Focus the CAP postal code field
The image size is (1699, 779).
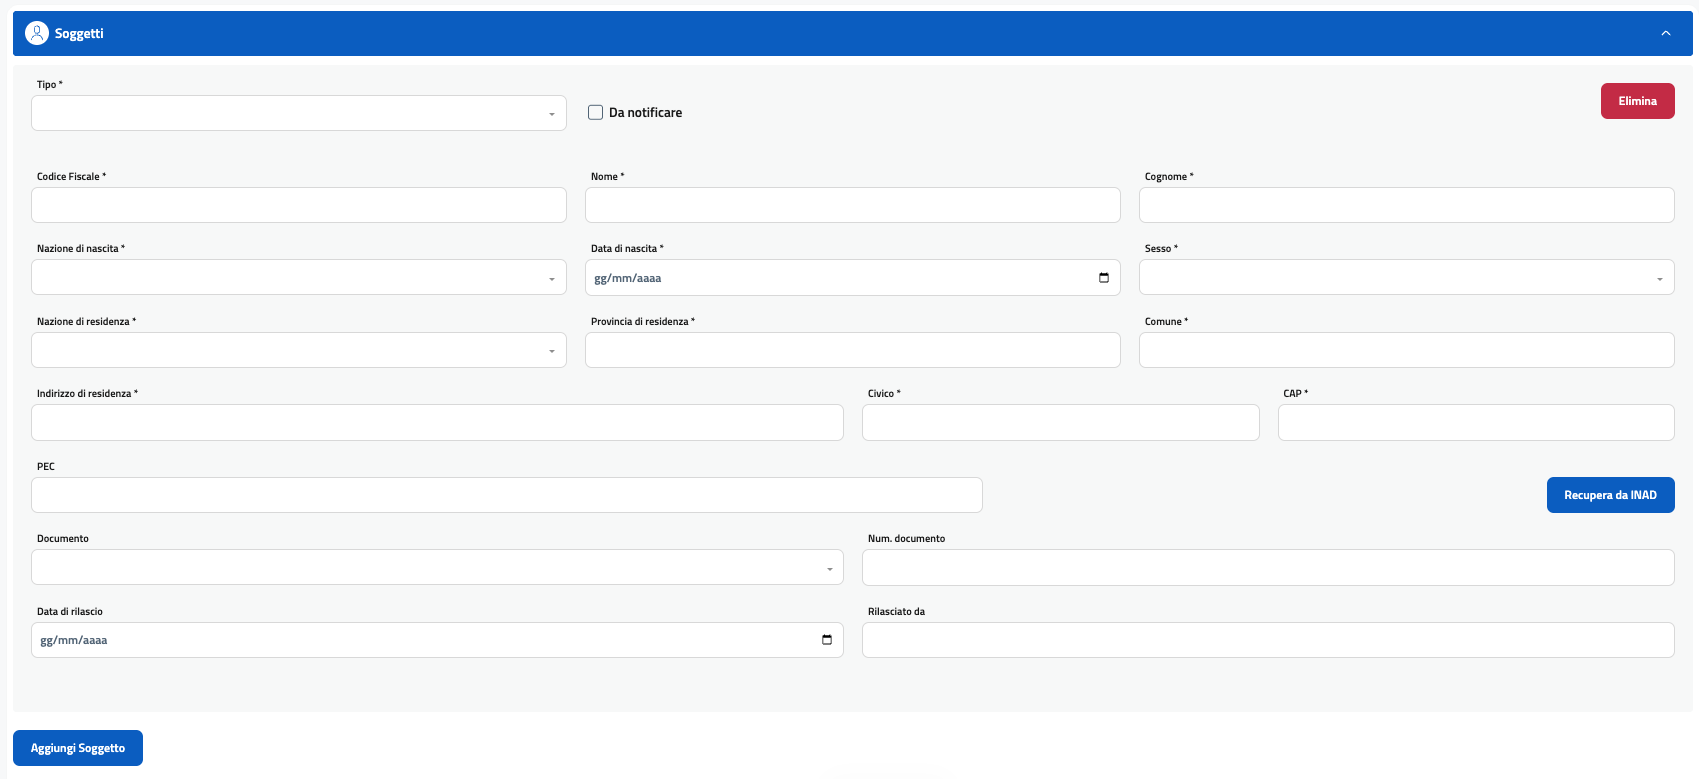point(1476,422)
